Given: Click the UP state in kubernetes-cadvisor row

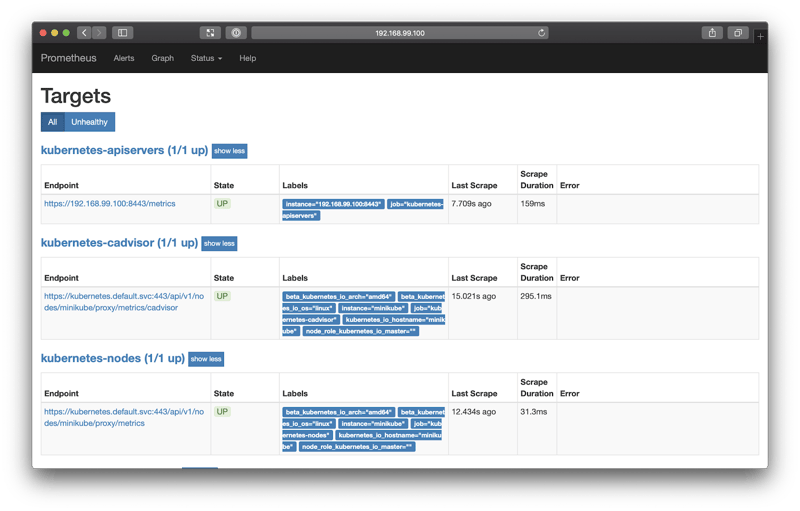Looking at the screenshot, I should 222,296.
